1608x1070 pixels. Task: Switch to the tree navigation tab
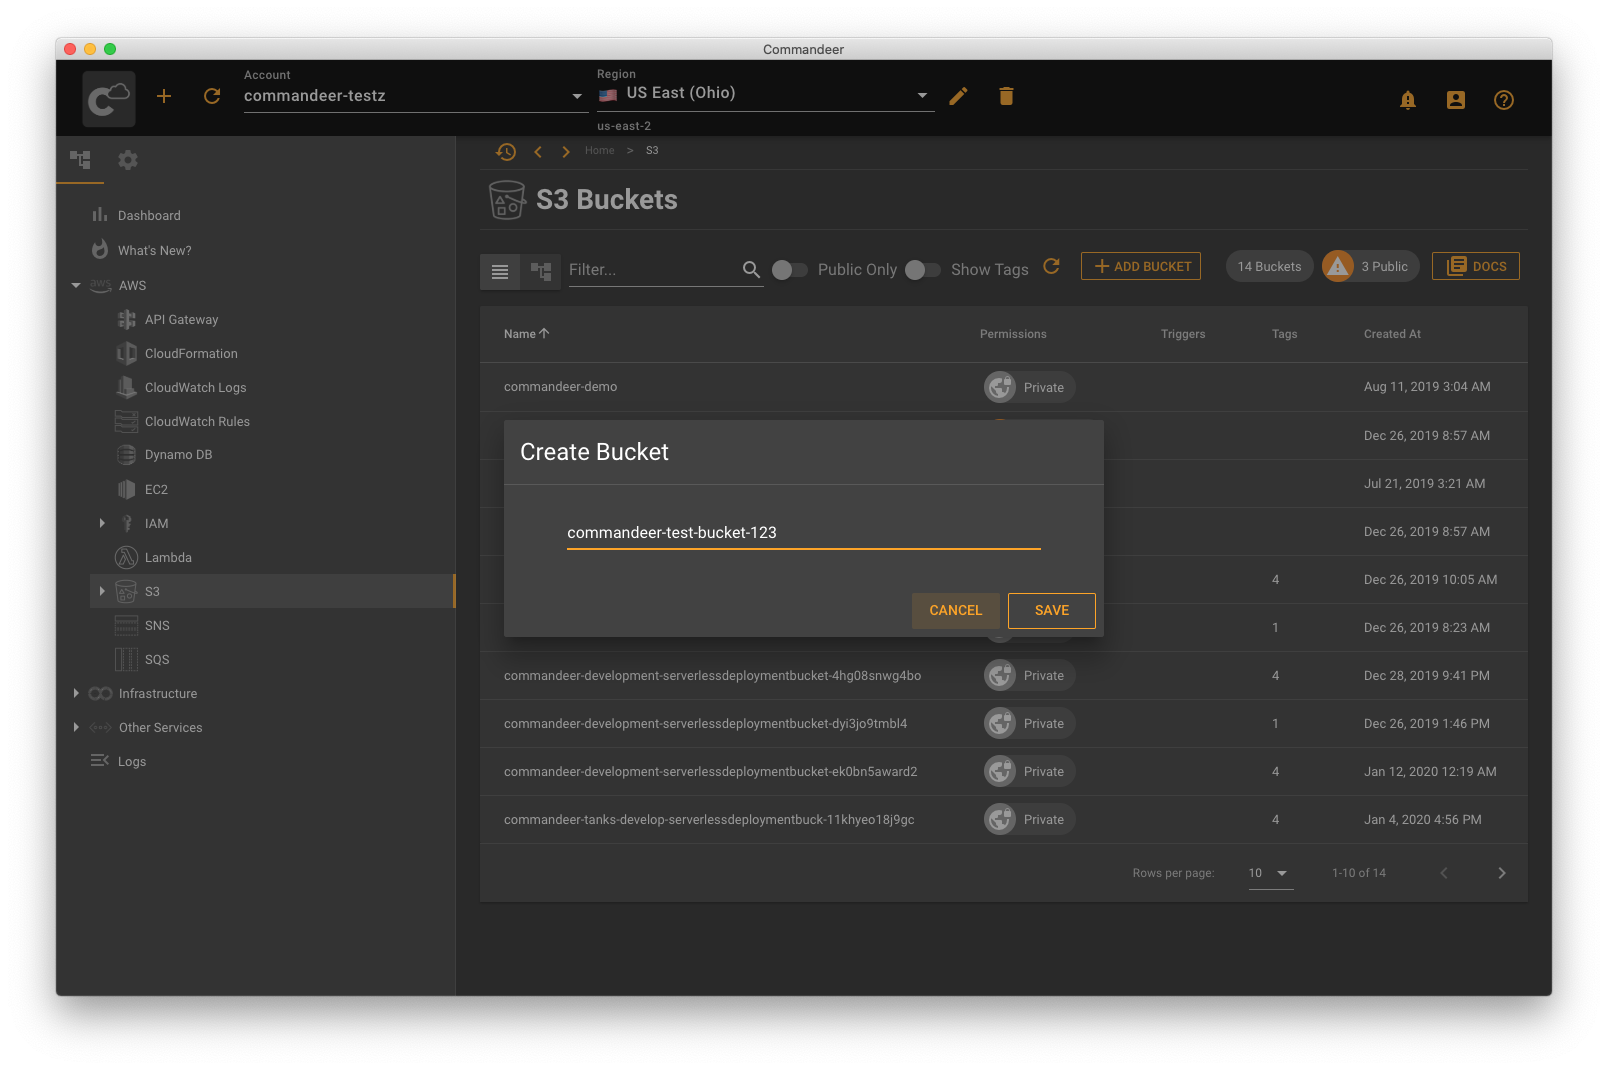pos(80,160)
